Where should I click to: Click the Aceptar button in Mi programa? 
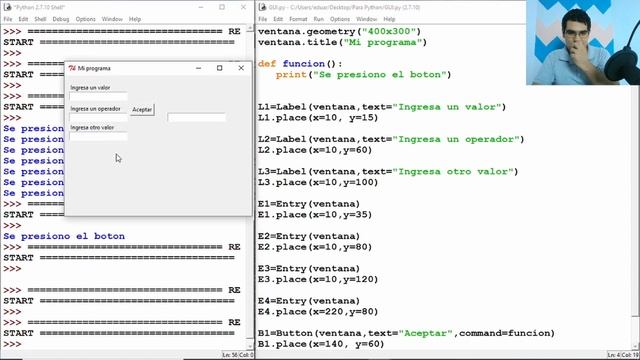pos(142,110)
